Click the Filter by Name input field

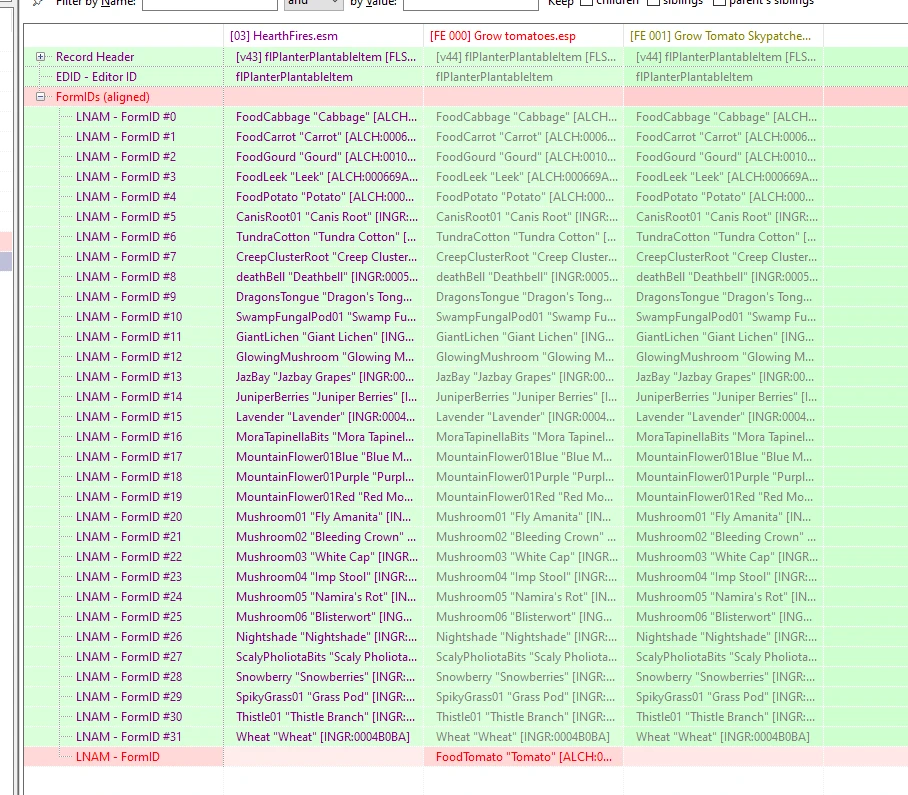coord(210,3)
